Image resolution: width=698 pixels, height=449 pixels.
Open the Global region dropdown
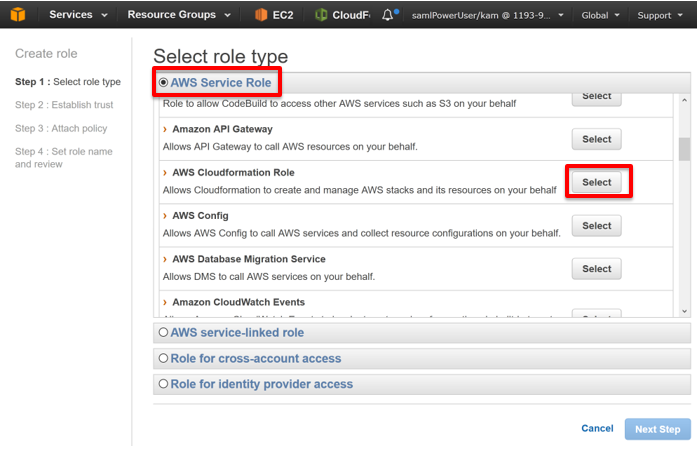click(x=600, y=15)
